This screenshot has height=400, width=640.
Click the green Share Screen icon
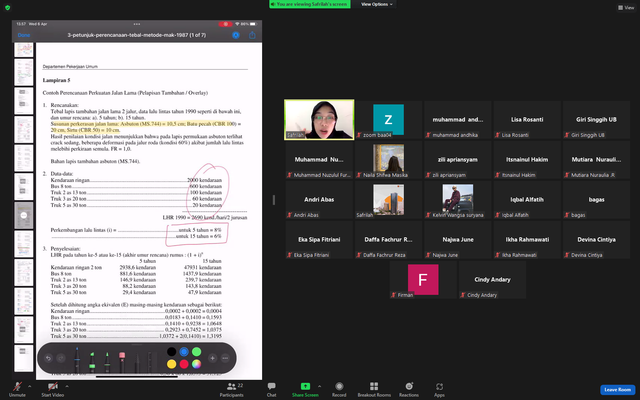coord(305,386)
